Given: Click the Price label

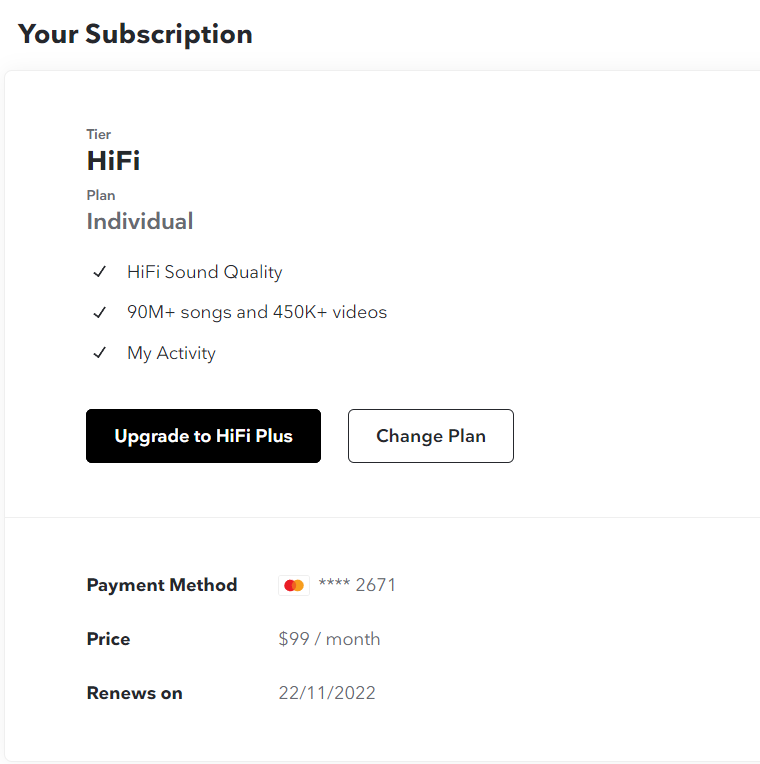Looking at the screenshot, I should click(108, 639).
